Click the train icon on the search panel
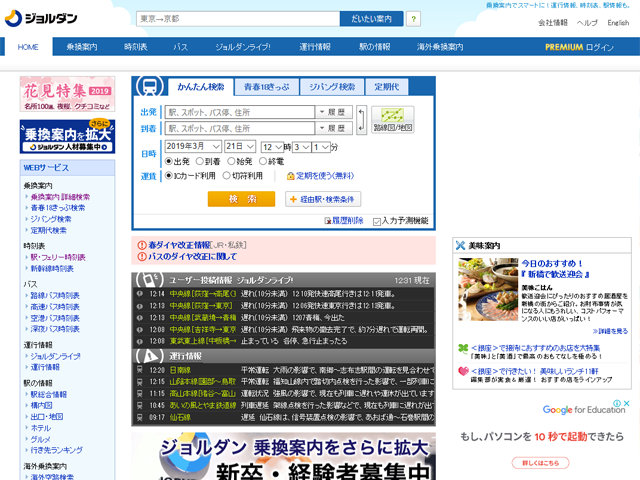 click(147, 88)
